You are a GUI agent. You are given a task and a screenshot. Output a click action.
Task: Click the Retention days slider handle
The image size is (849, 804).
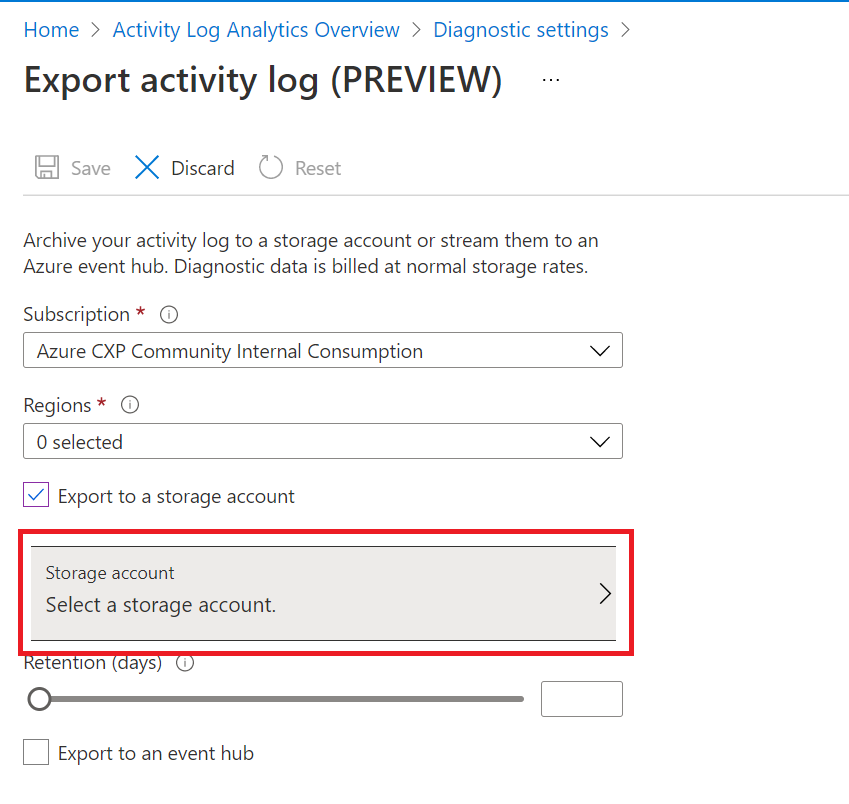(40, 699)
